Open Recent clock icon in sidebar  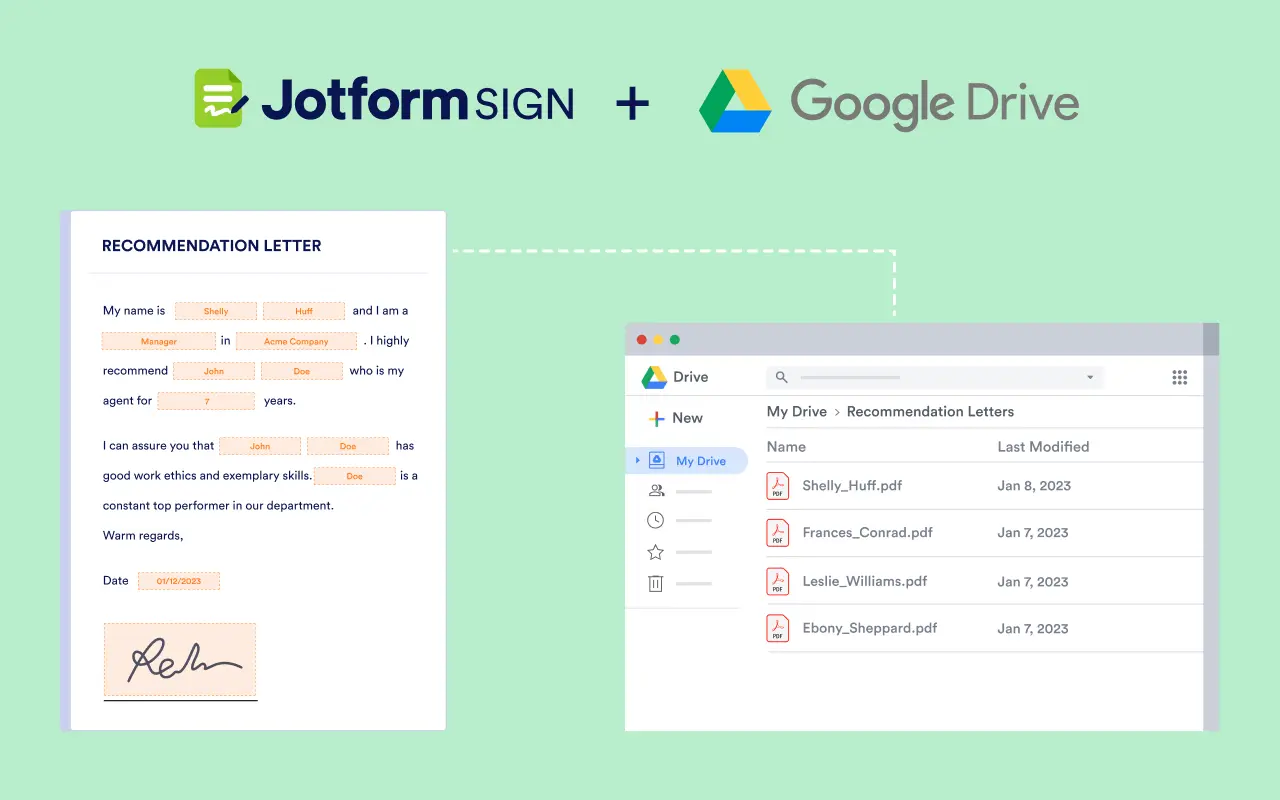click(655, 520)
